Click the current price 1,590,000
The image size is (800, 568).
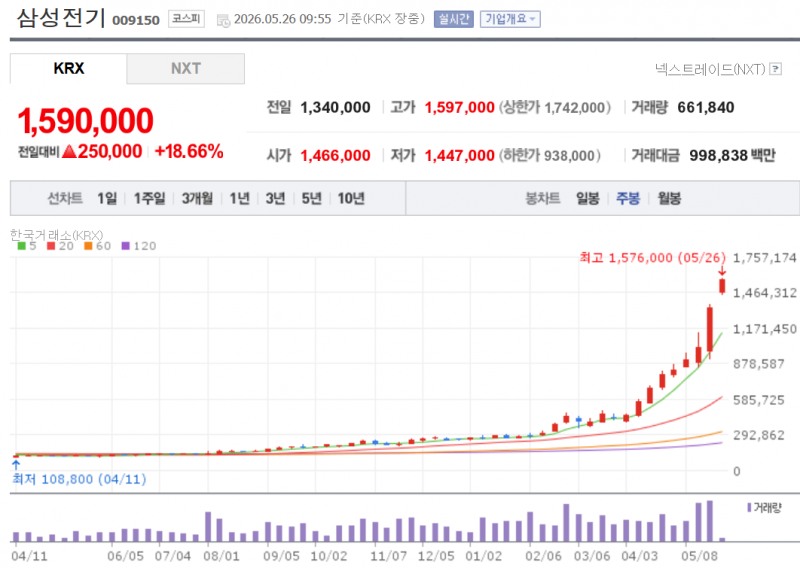(85, 121)
